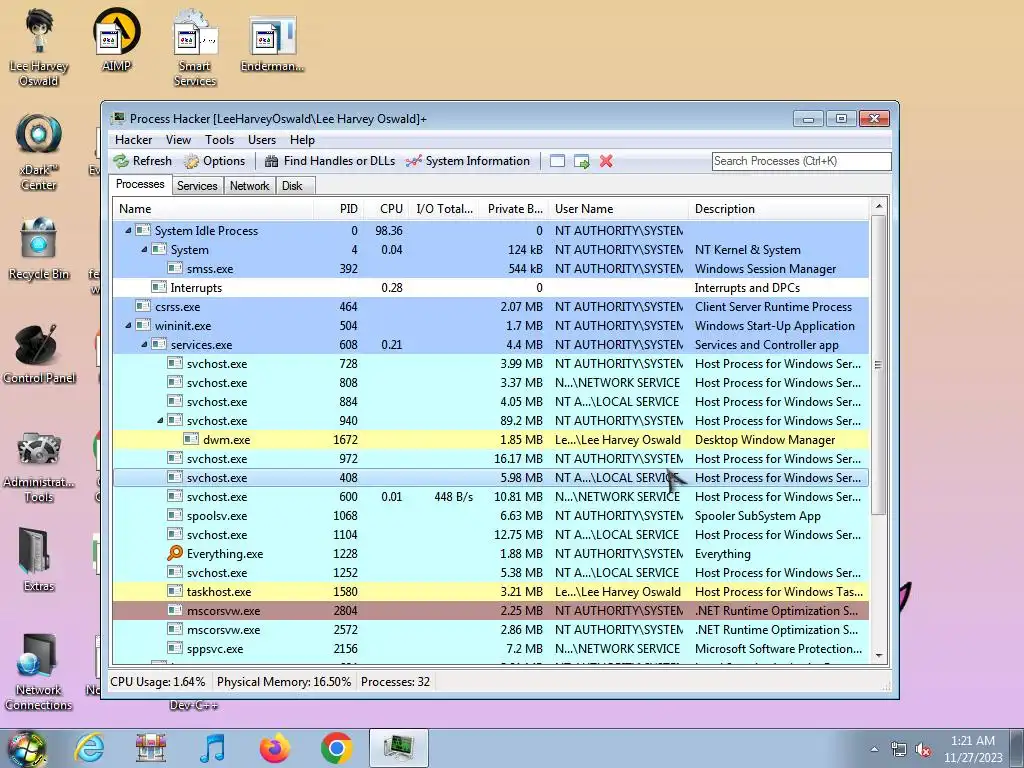The image size is (1024, 768).
Task: Click the Physical Memory status bar entry
Action: tap(283, 682)
